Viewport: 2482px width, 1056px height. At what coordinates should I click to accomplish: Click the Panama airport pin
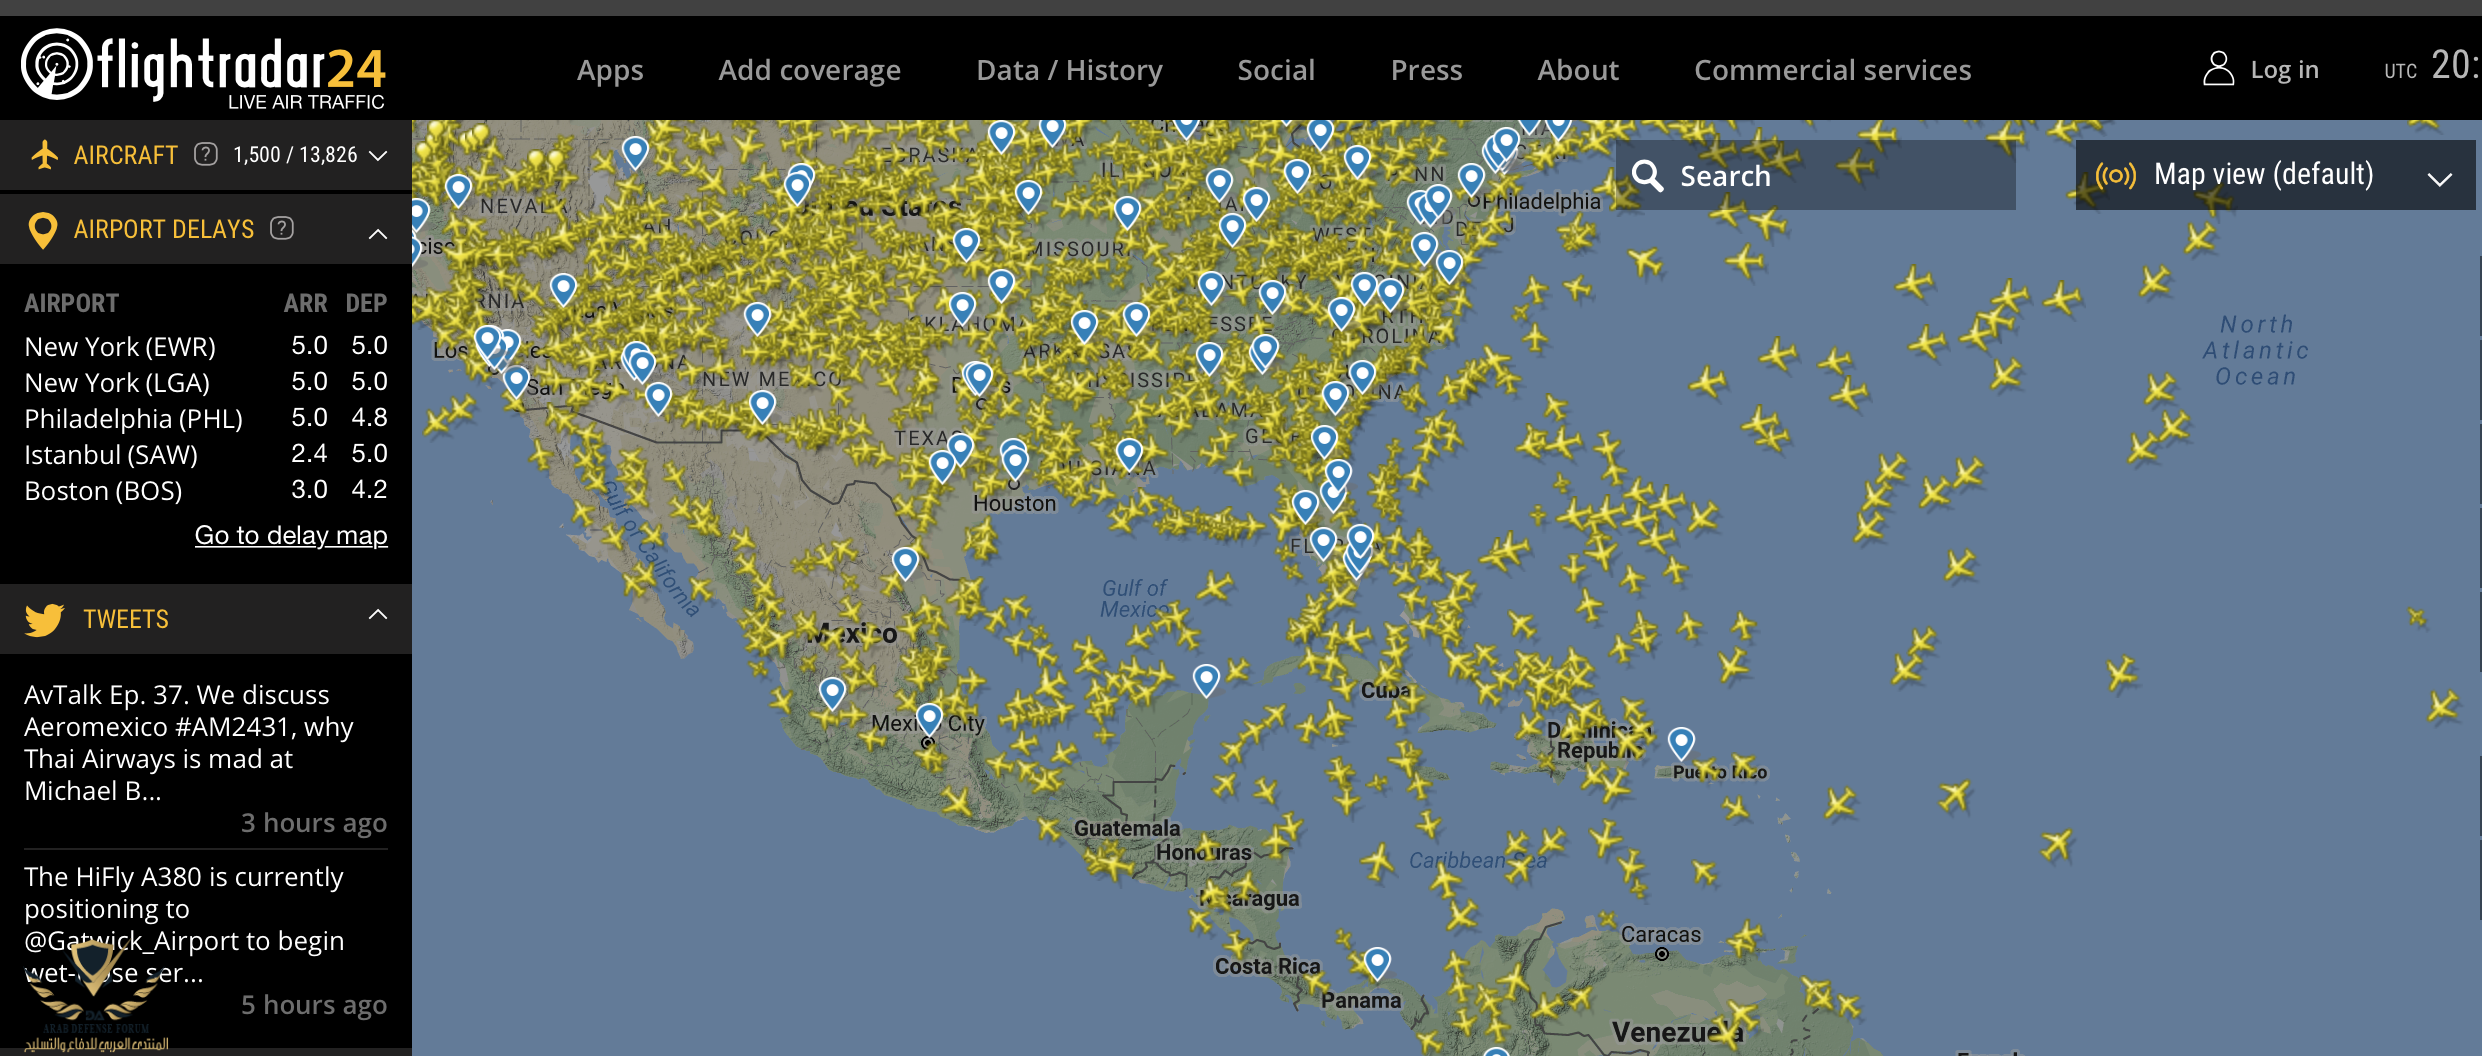coord(1377,964)
